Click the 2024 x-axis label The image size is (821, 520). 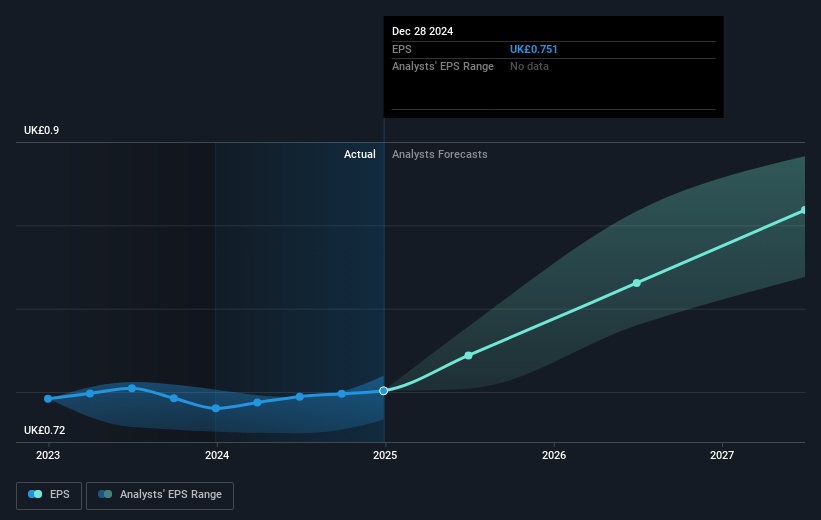coord(217,456)
